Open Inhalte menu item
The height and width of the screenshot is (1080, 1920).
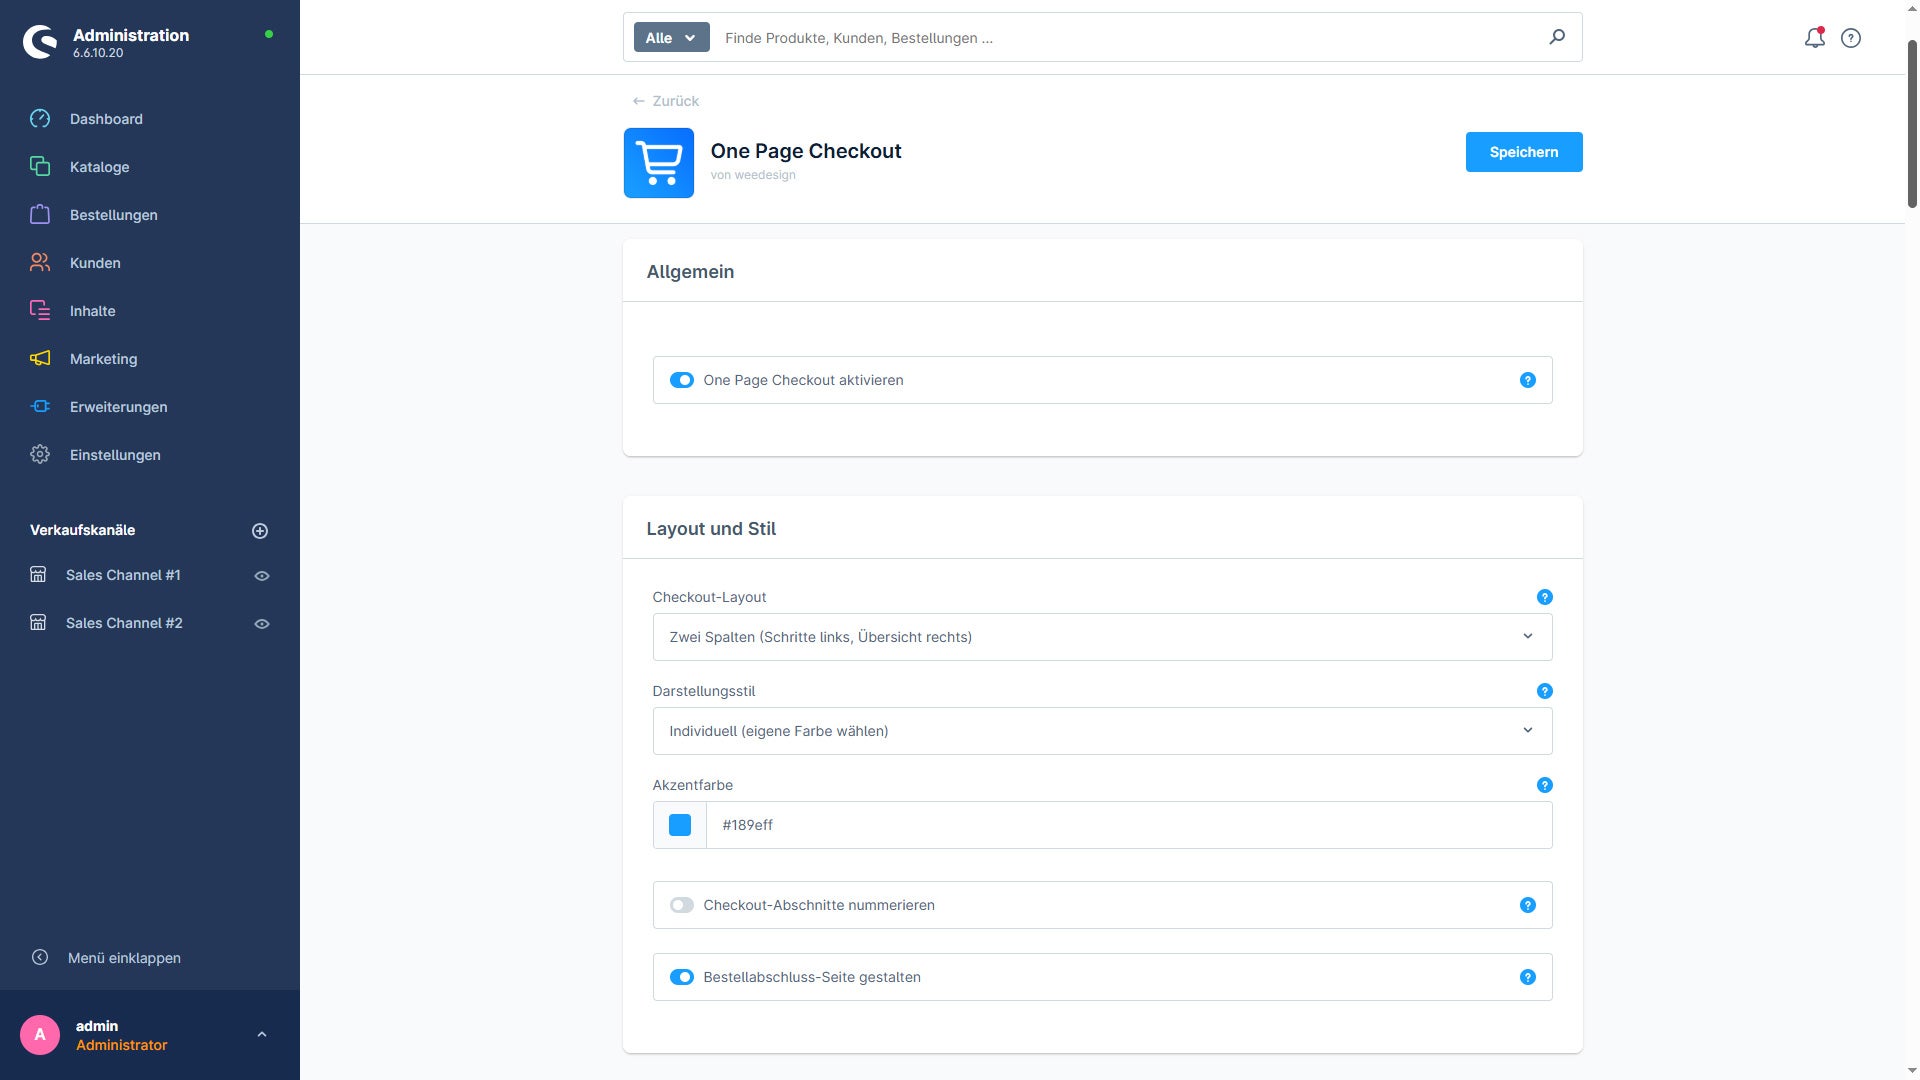click(x=92, y=311)
